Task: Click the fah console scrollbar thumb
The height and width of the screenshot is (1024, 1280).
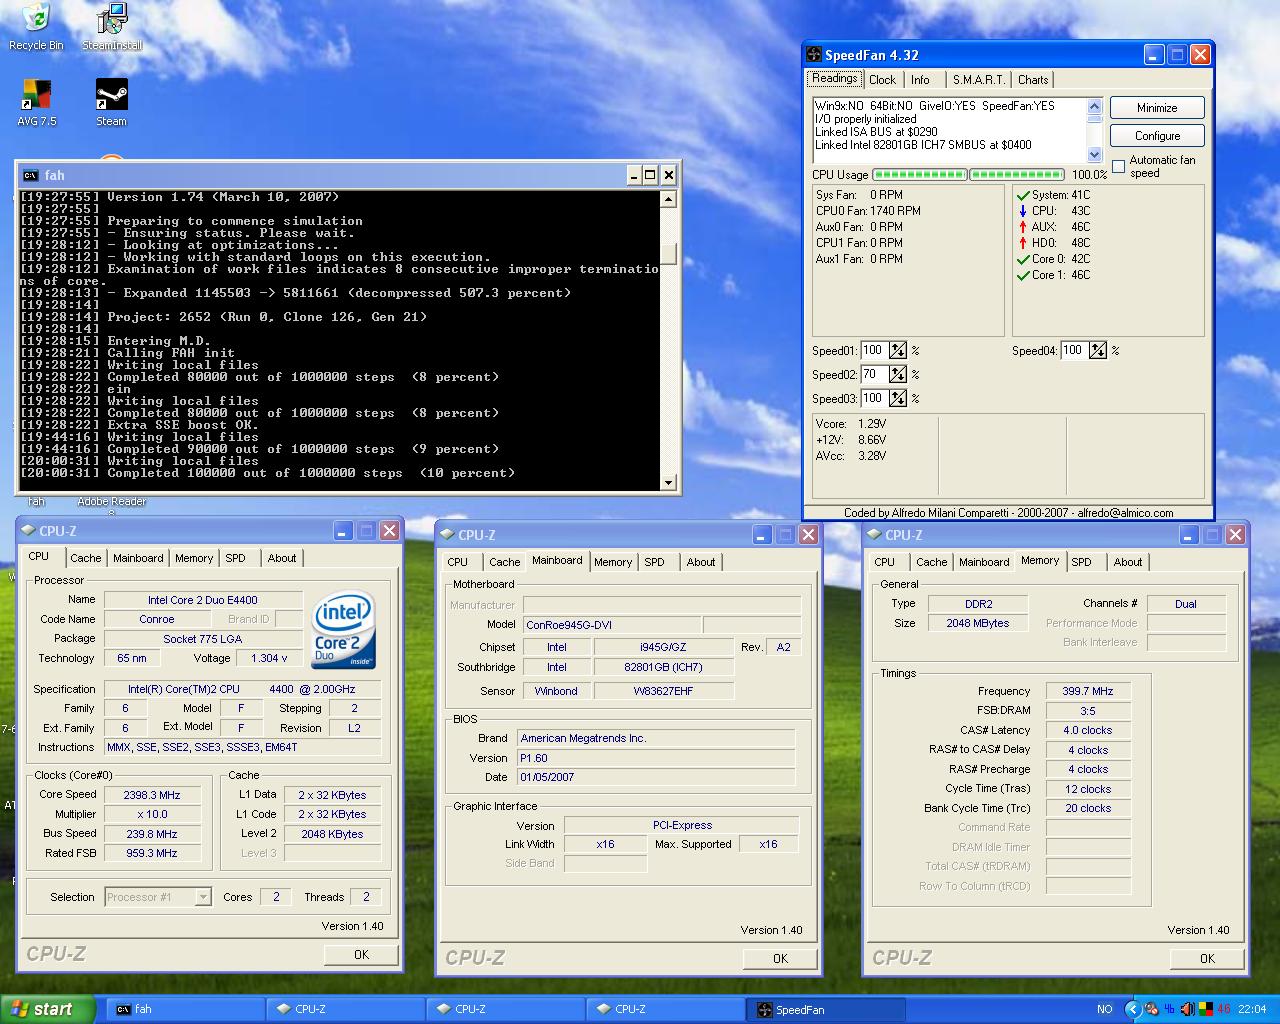Action: pos(669,254)
